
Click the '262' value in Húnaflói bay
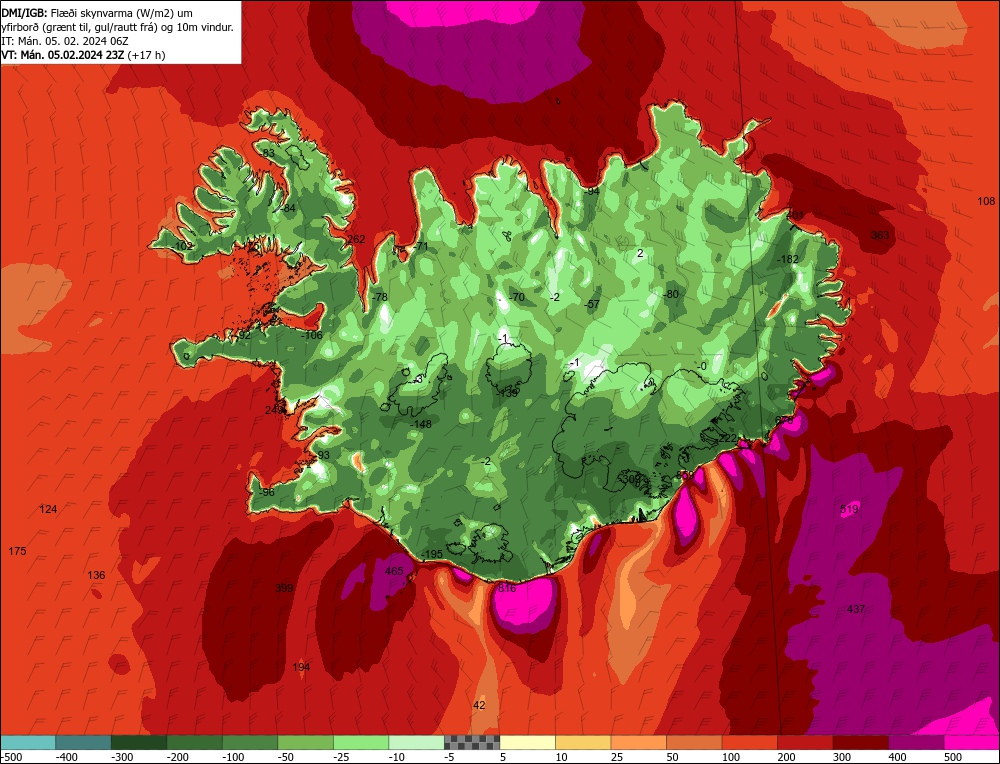coord(356,239)
